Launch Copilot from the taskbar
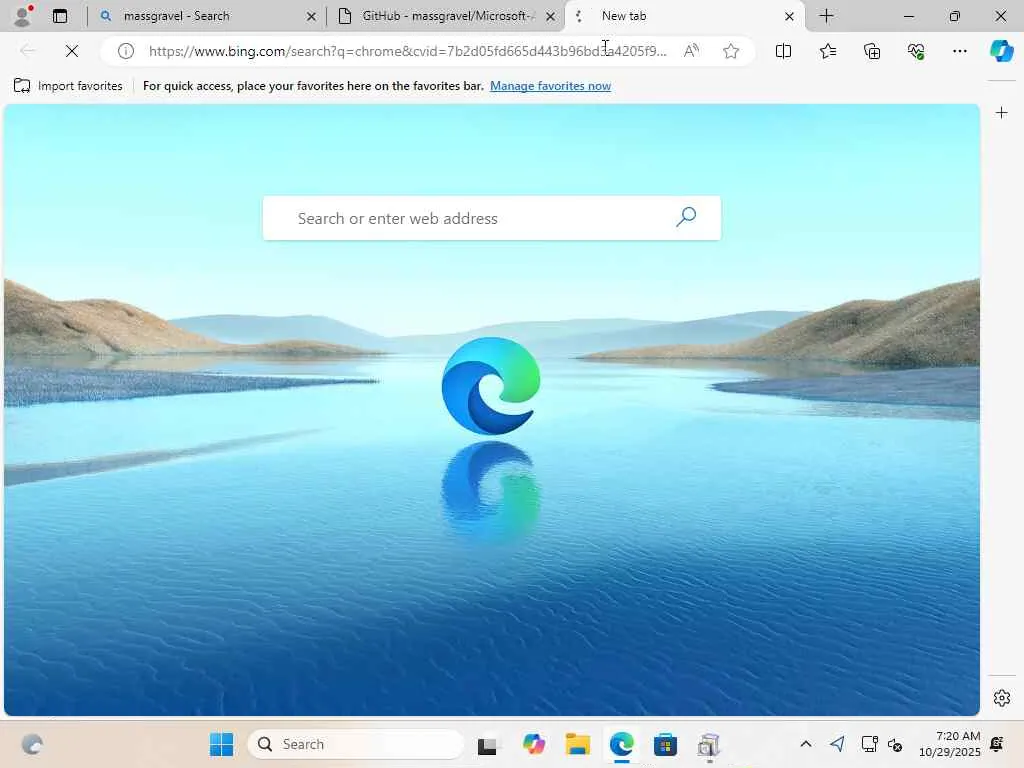This screenshot has width=1024, height=768. click(x=534, y=744)
